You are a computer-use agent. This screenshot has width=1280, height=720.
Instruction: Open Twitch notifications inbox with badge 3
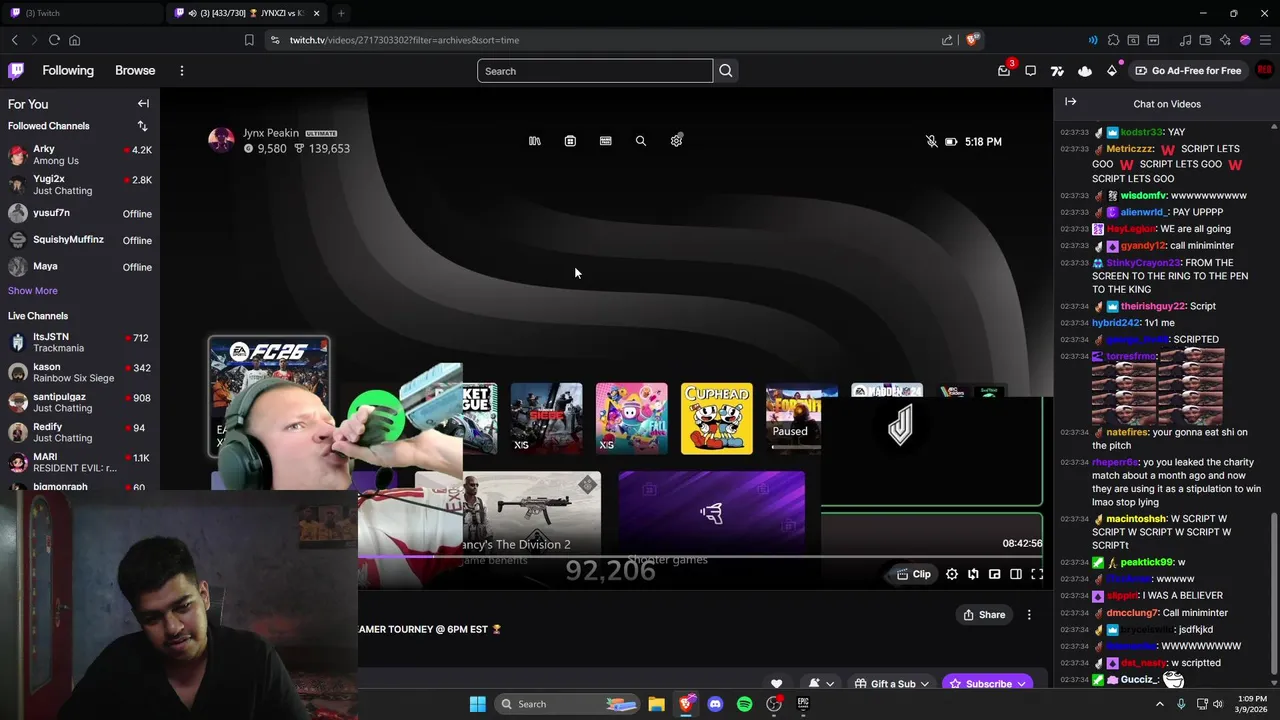coord(1004,71)
